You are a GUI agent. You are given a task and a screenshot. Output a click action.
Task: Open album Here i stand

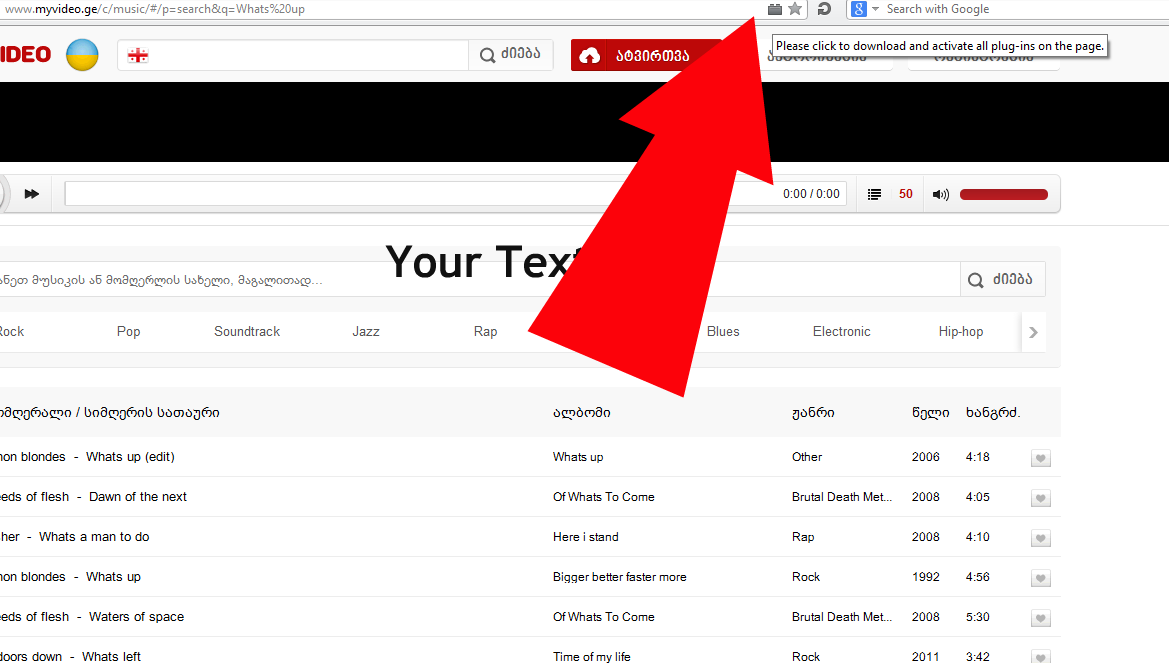585,537
